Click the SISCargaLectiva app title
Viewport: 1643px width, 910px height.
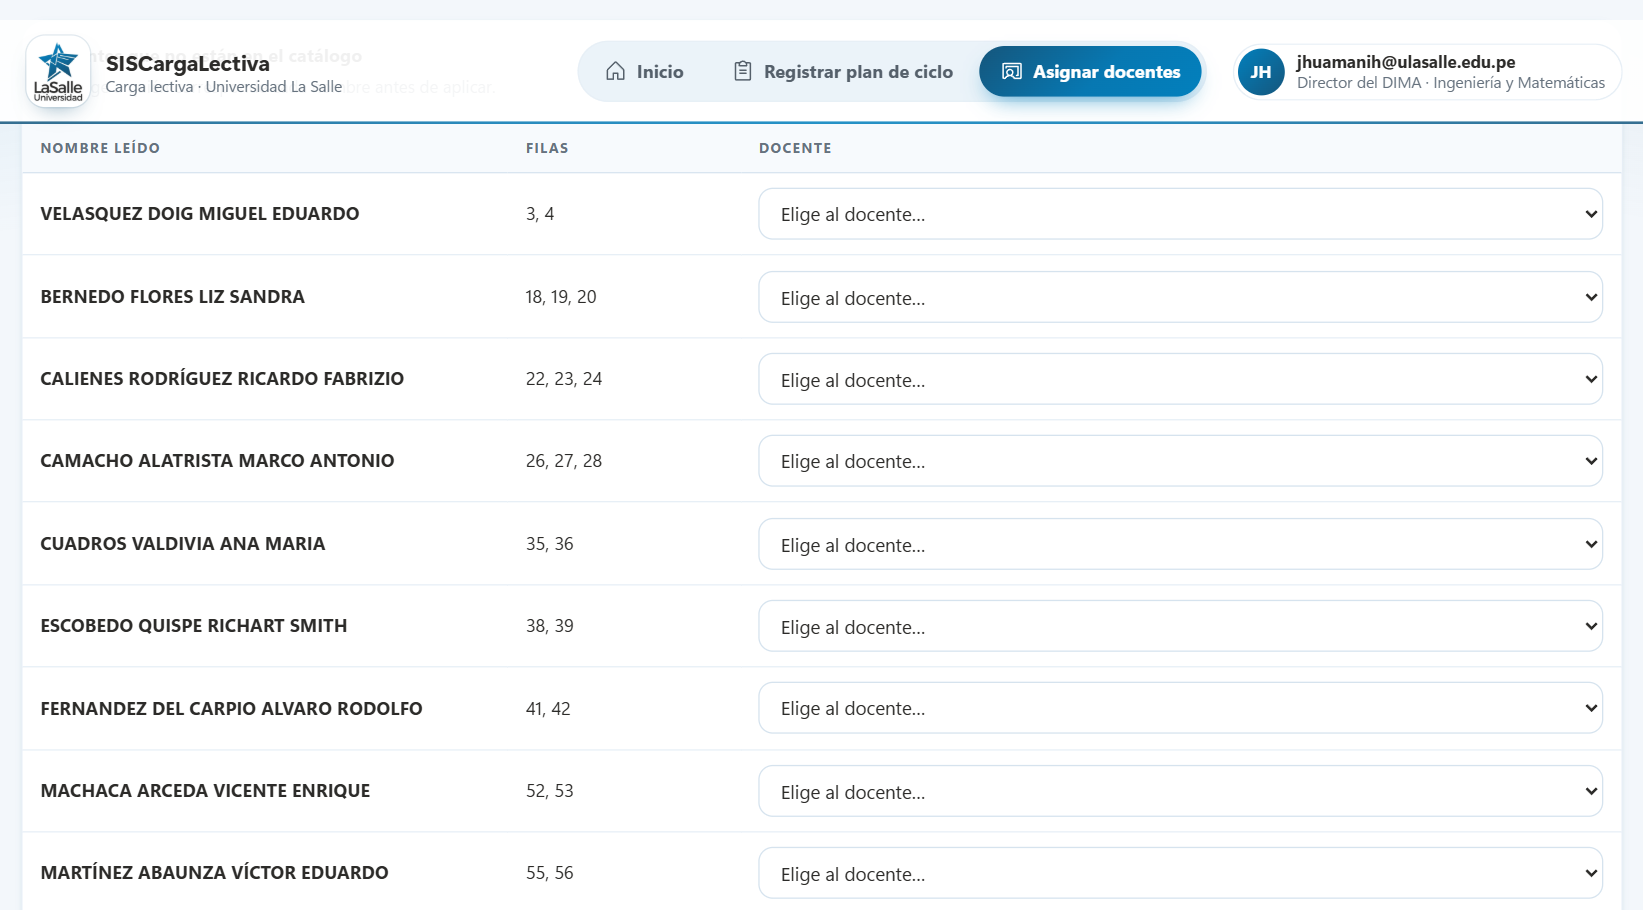coord(188,64)
